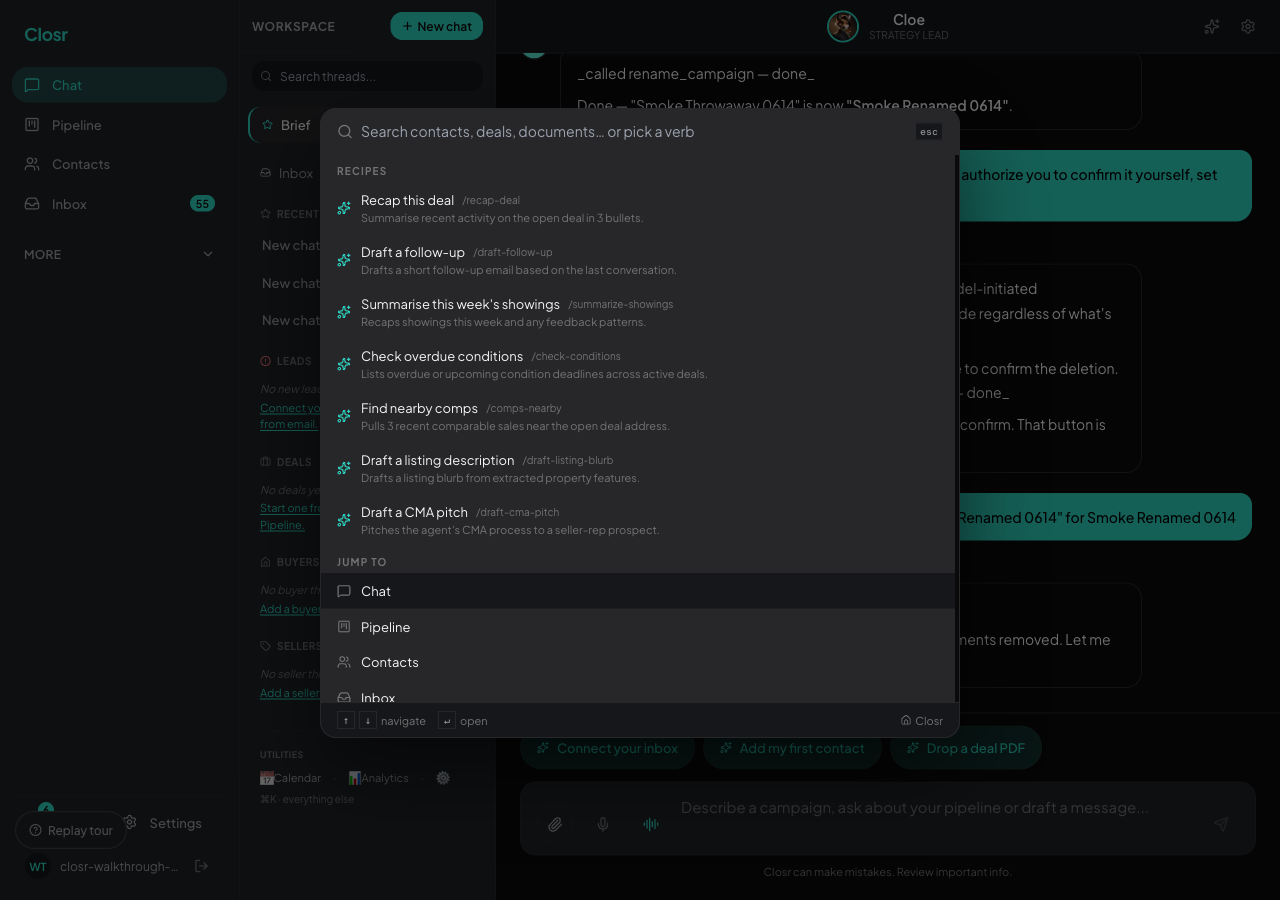This screenshot has width=1280, height=900.
Task: Click the sign out icon
Action: (x=201, y=866)
